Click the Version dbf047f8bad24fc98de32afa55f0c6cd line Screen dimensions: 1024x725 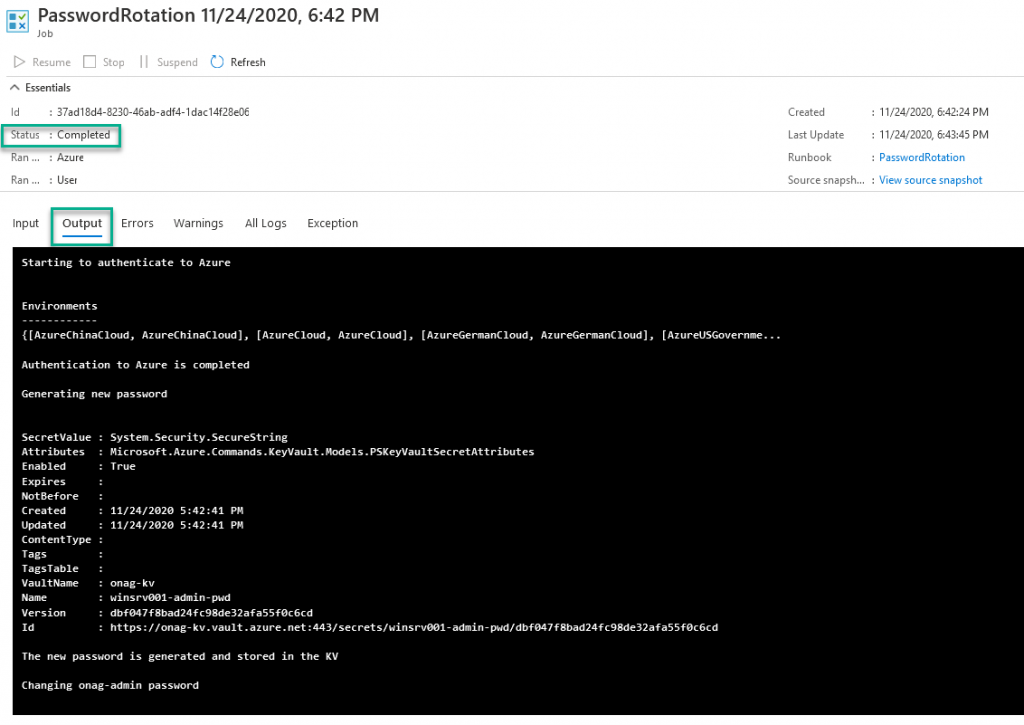point(167,613)
